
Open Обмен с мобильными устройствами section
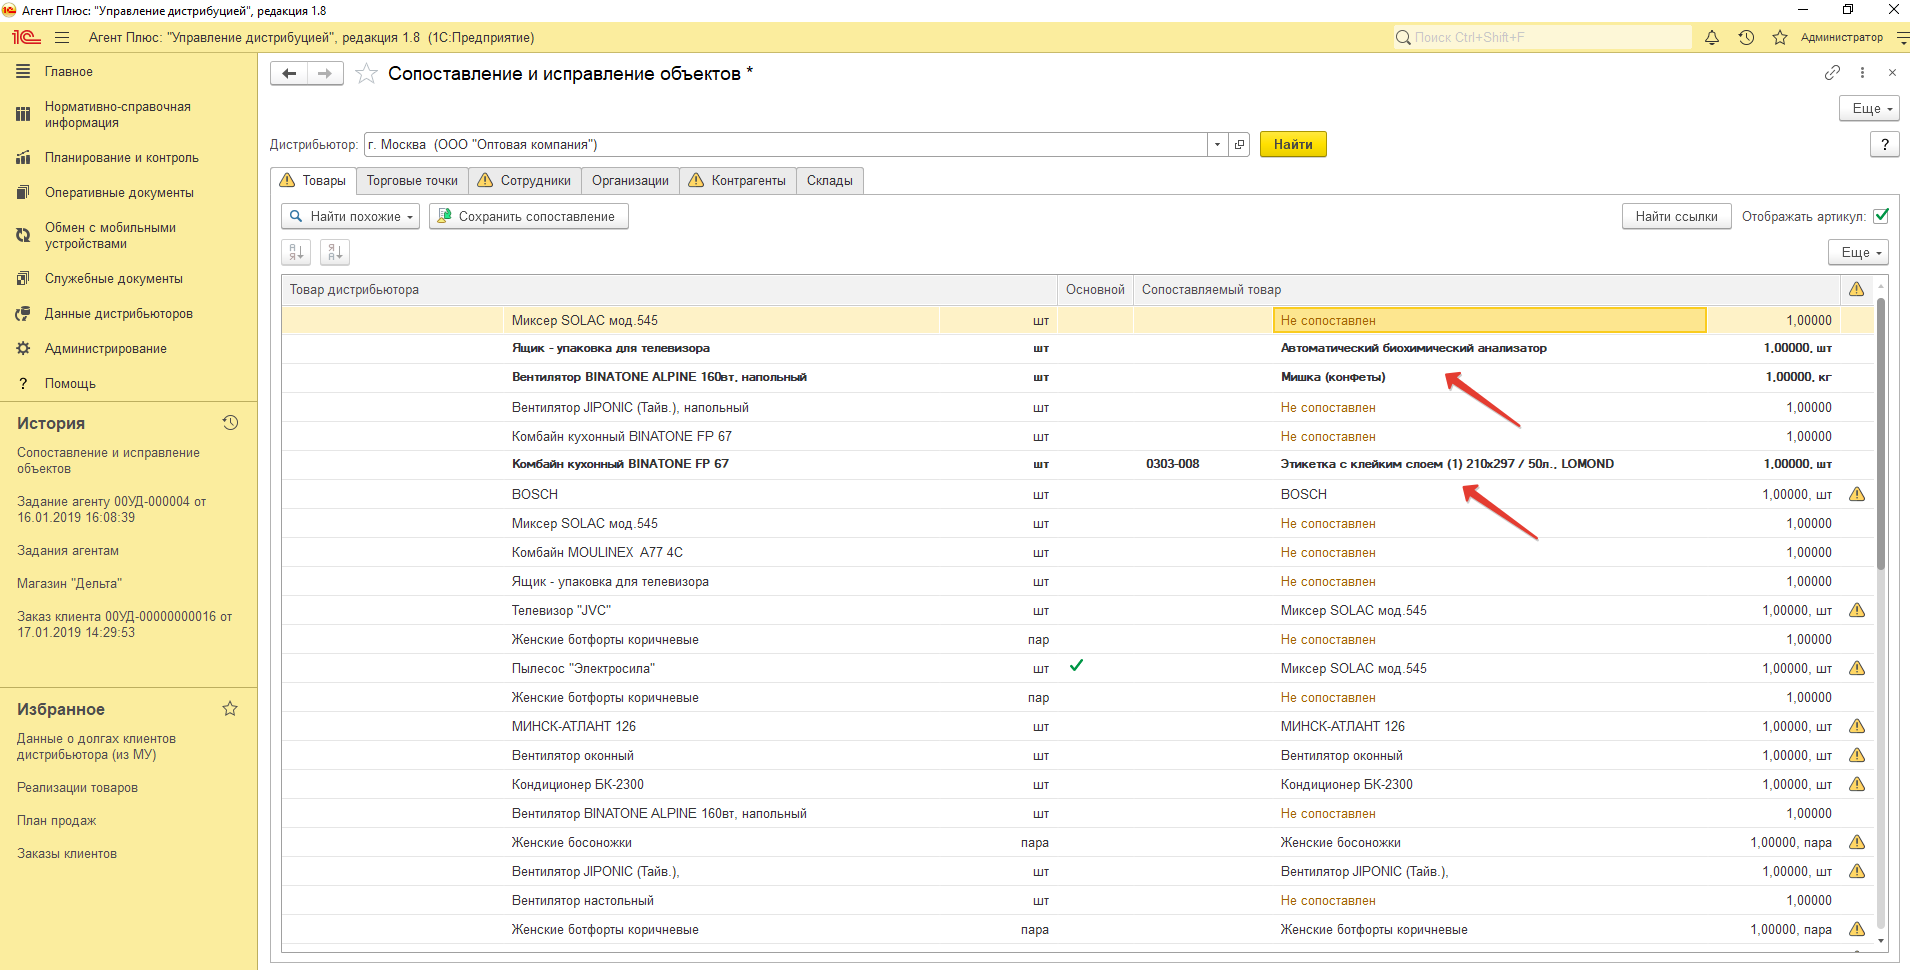point(110,236)
